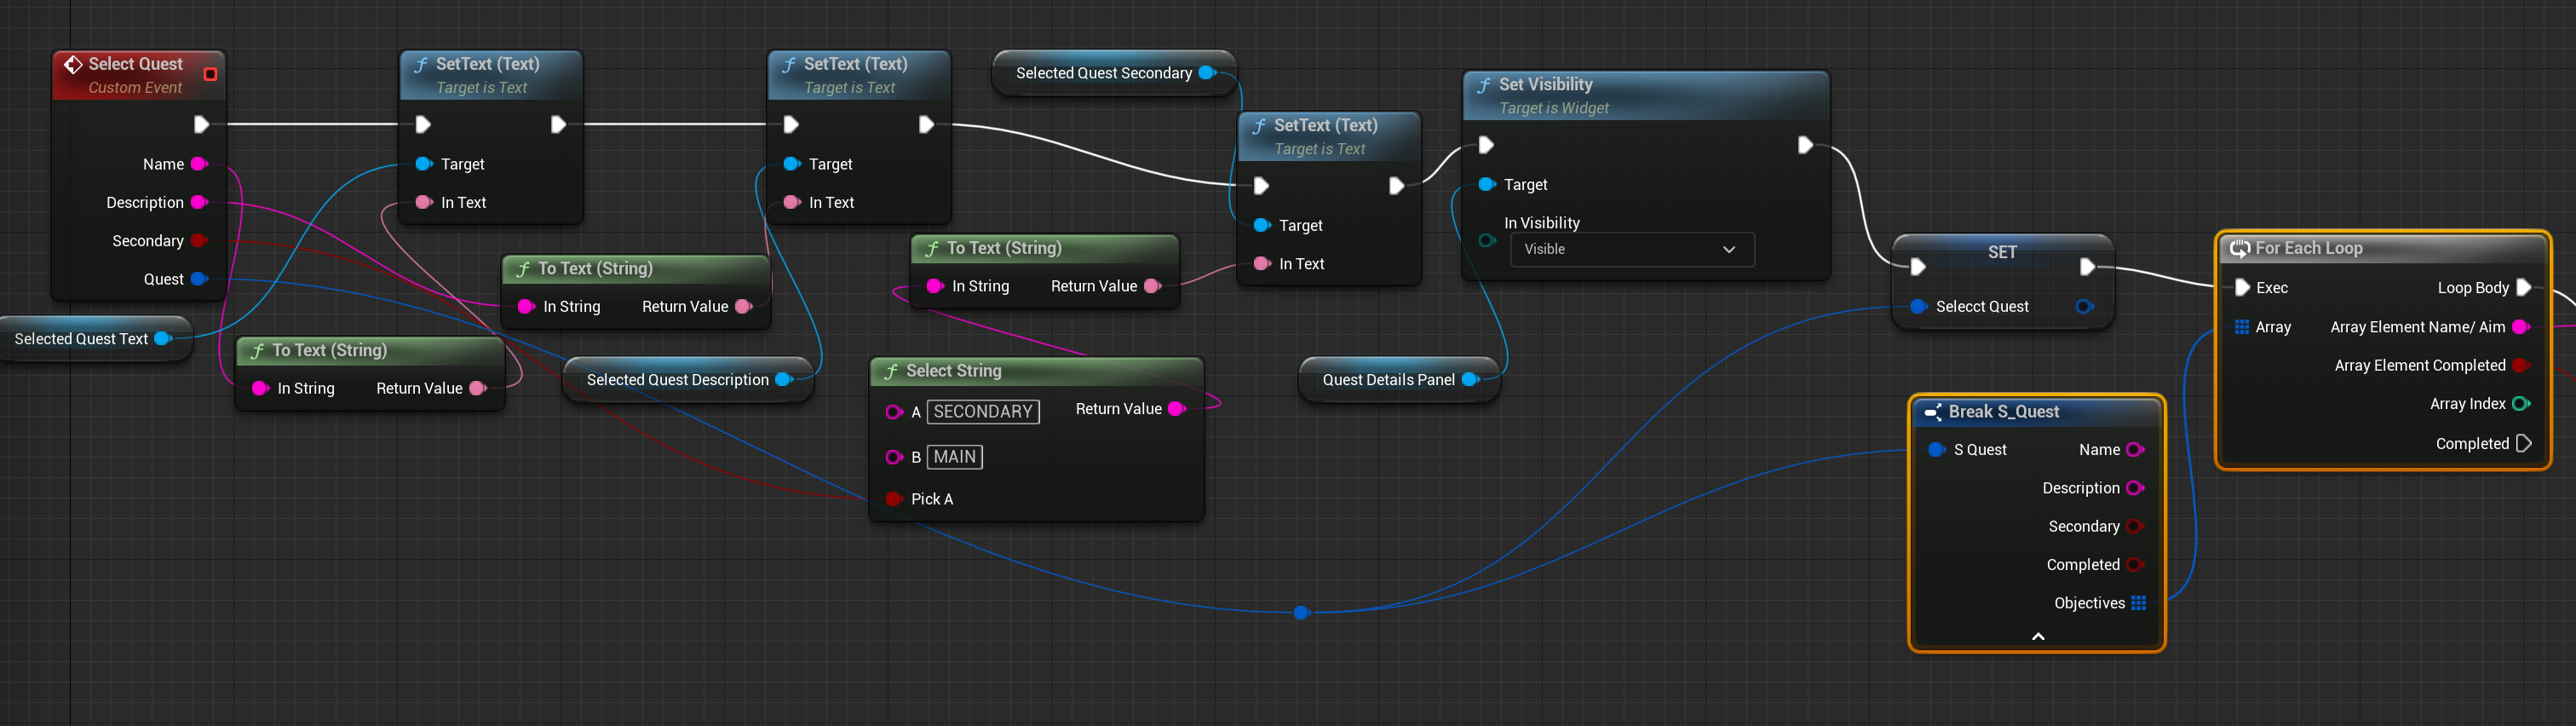Click the Select Quest event's red delegate pin
Viewport: 2576px width, 726px height.
tap(210, 74)
